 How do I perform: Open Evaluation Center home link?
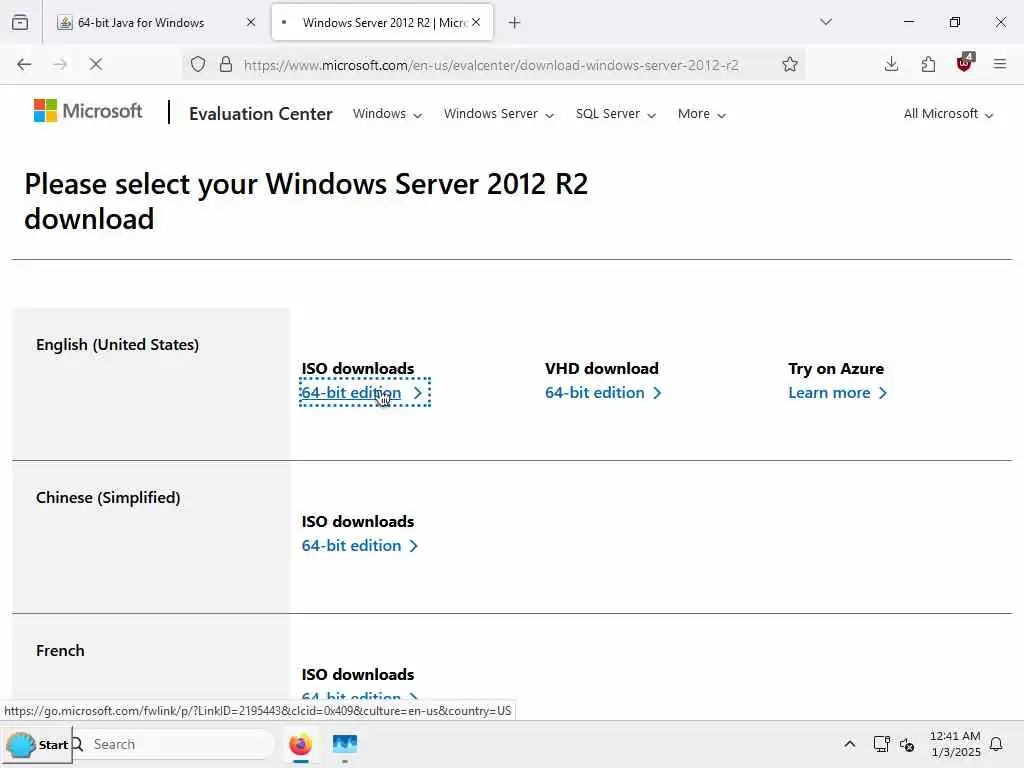[x=261, y=114]
